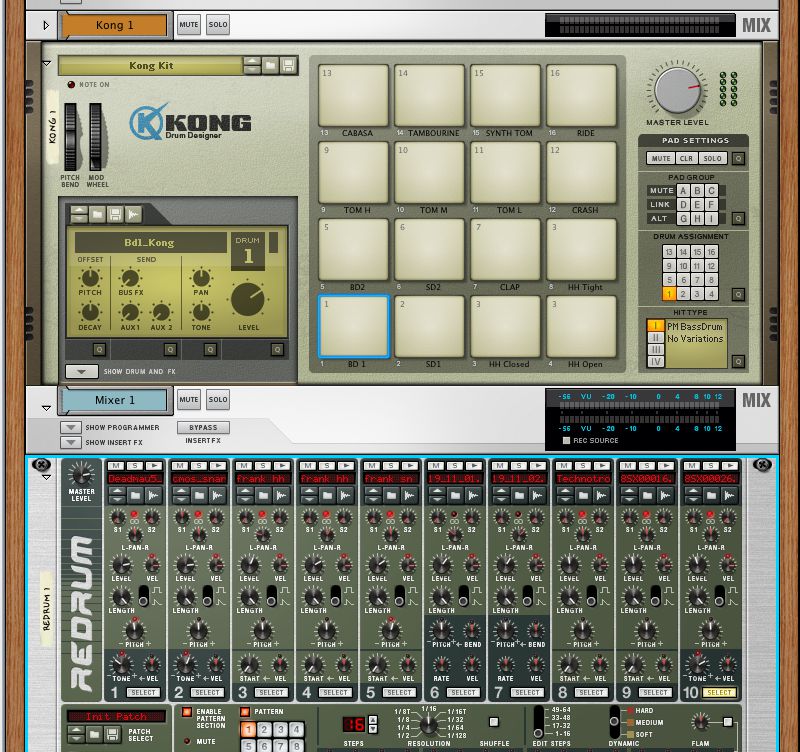
Task: Save the Redrum Init Patch with disk icon
Action: coord(112,735)
